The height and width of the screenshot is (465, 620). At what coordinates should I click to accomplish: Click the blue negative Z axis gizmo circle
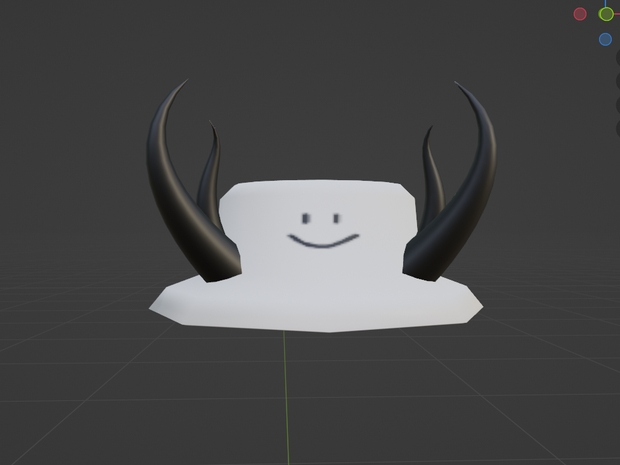605,40
